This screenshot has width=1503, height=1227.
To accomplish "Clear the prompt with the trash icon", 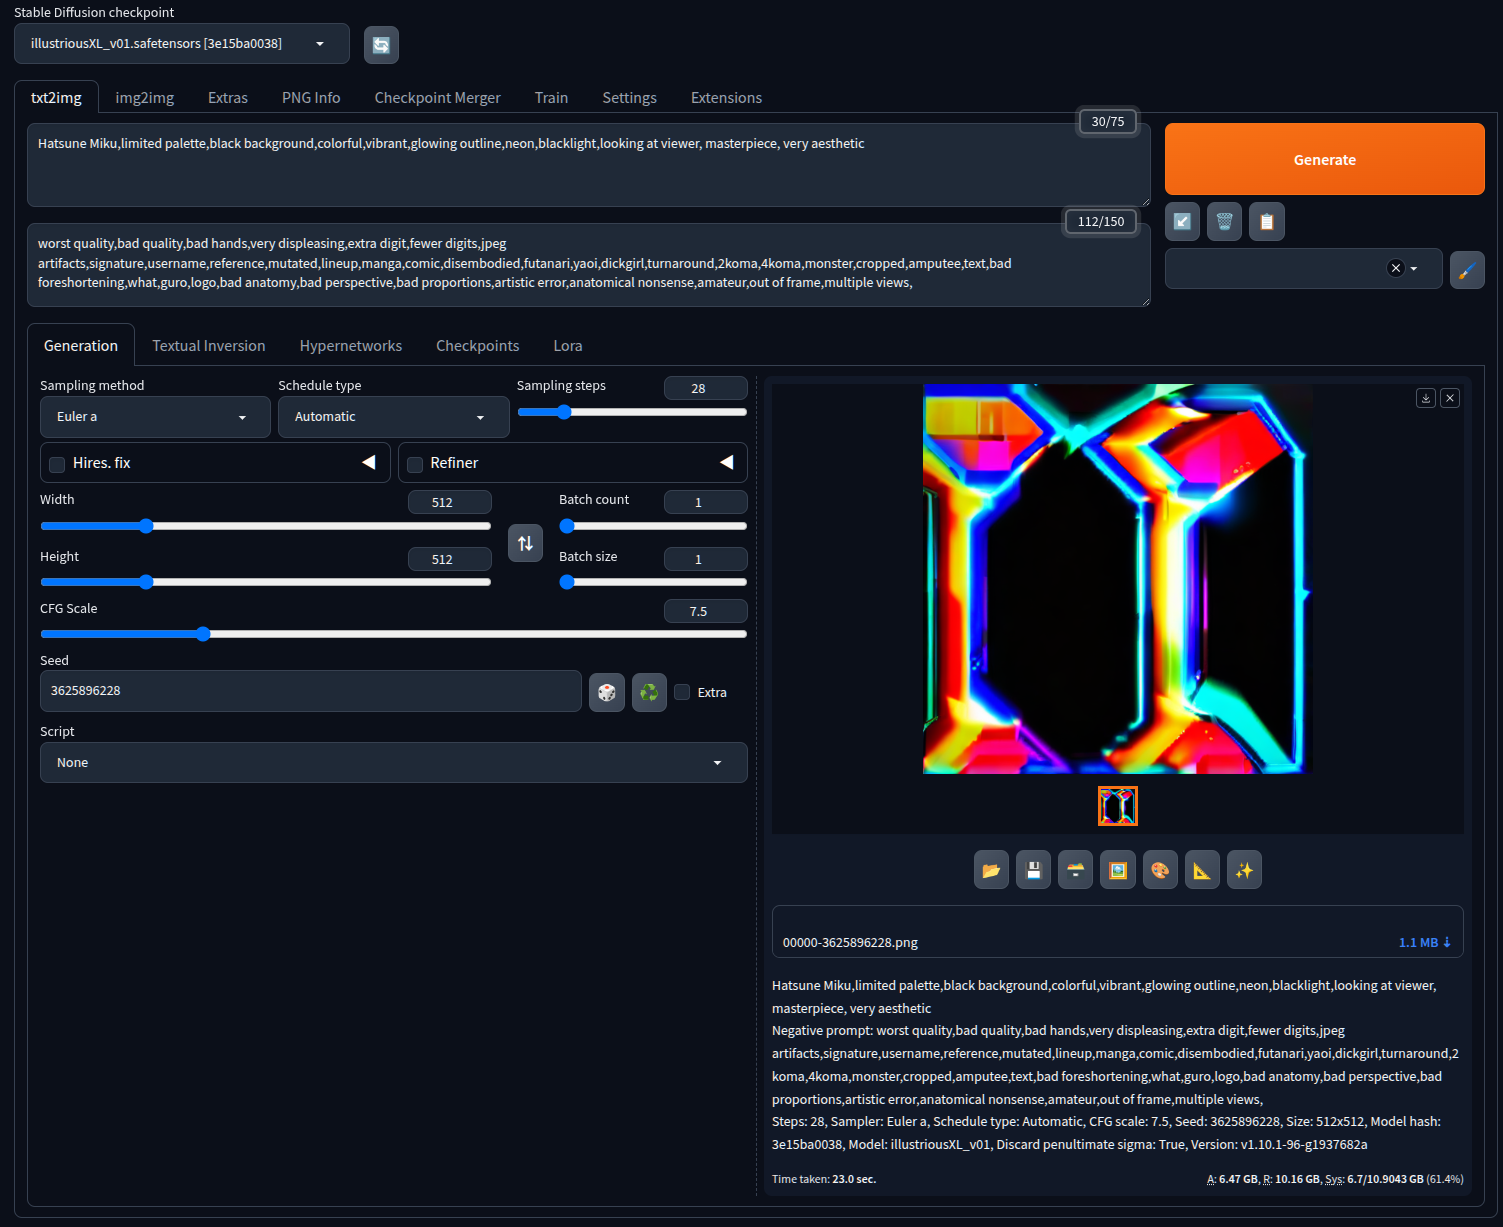I will [1224, 222].
